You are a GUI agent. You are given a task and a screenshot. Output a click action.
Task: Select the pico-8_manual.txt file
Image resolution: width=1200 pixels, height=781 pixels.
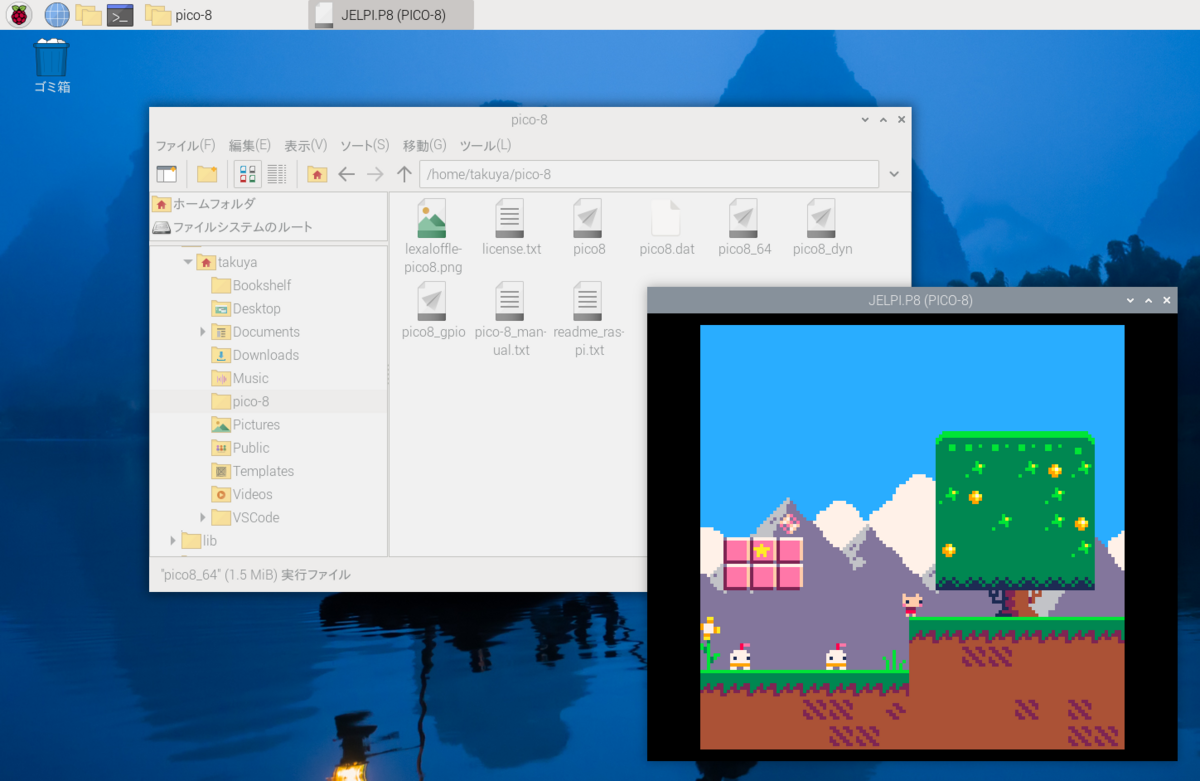coord(511,320)
